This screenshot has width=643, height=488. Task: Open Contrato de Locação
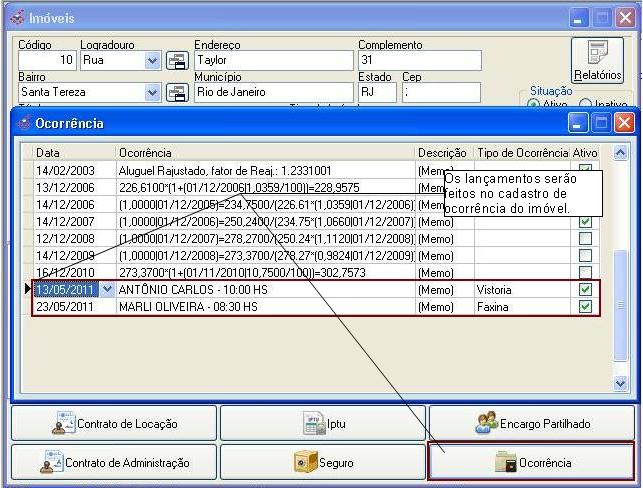pos(113,424)
